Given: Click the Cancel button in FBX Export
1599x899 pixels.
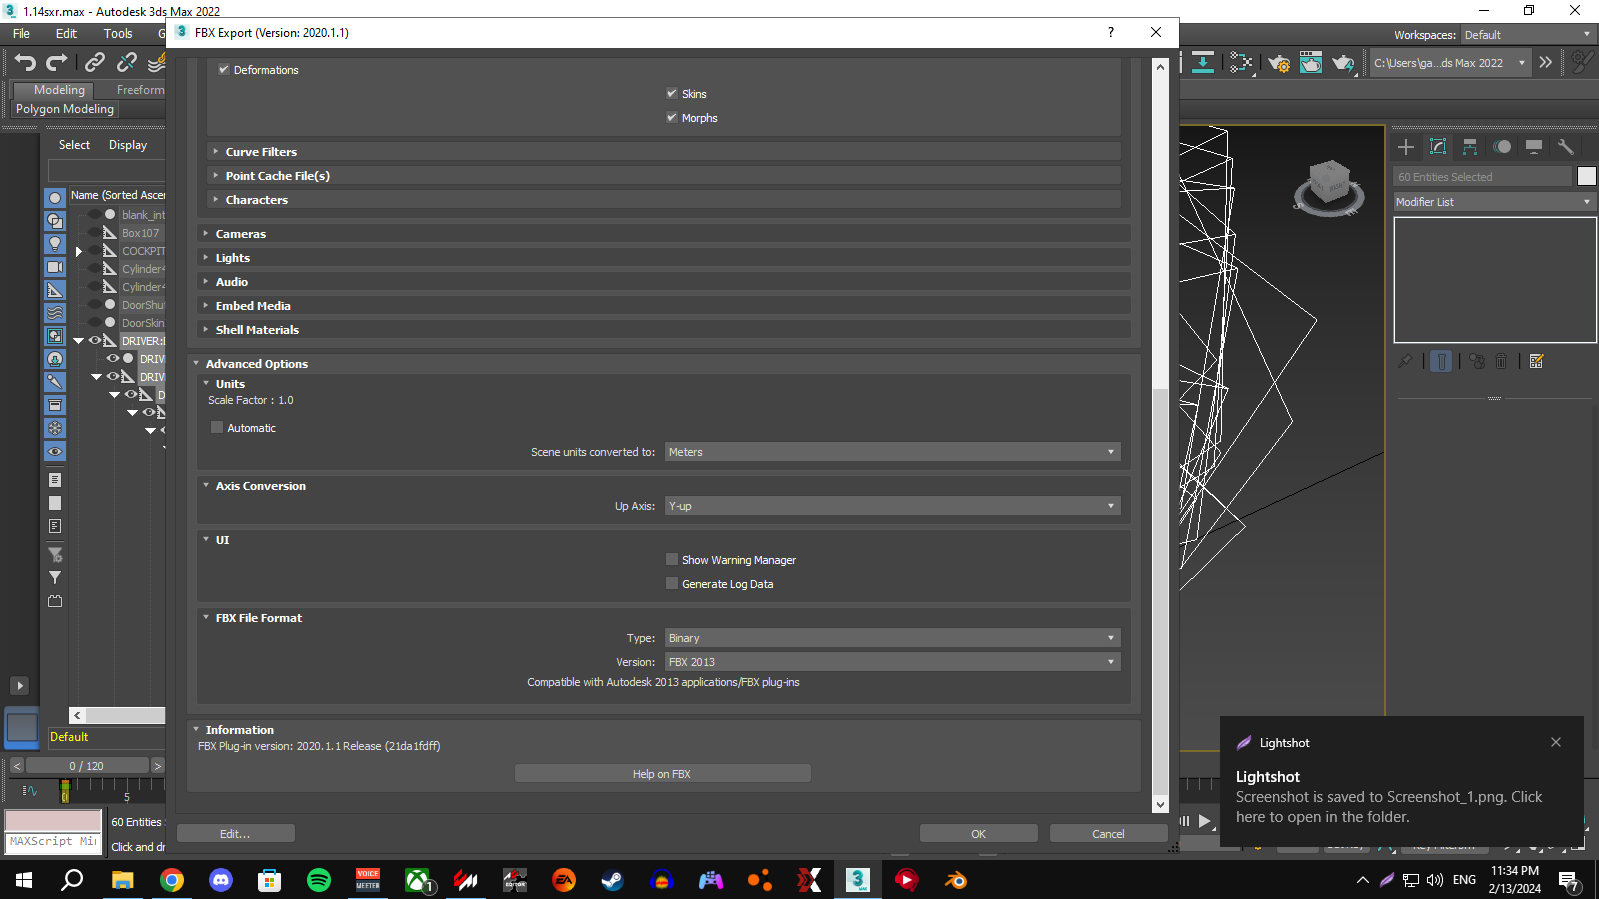Looking at the screenshot, I should tap(1108, 834).
